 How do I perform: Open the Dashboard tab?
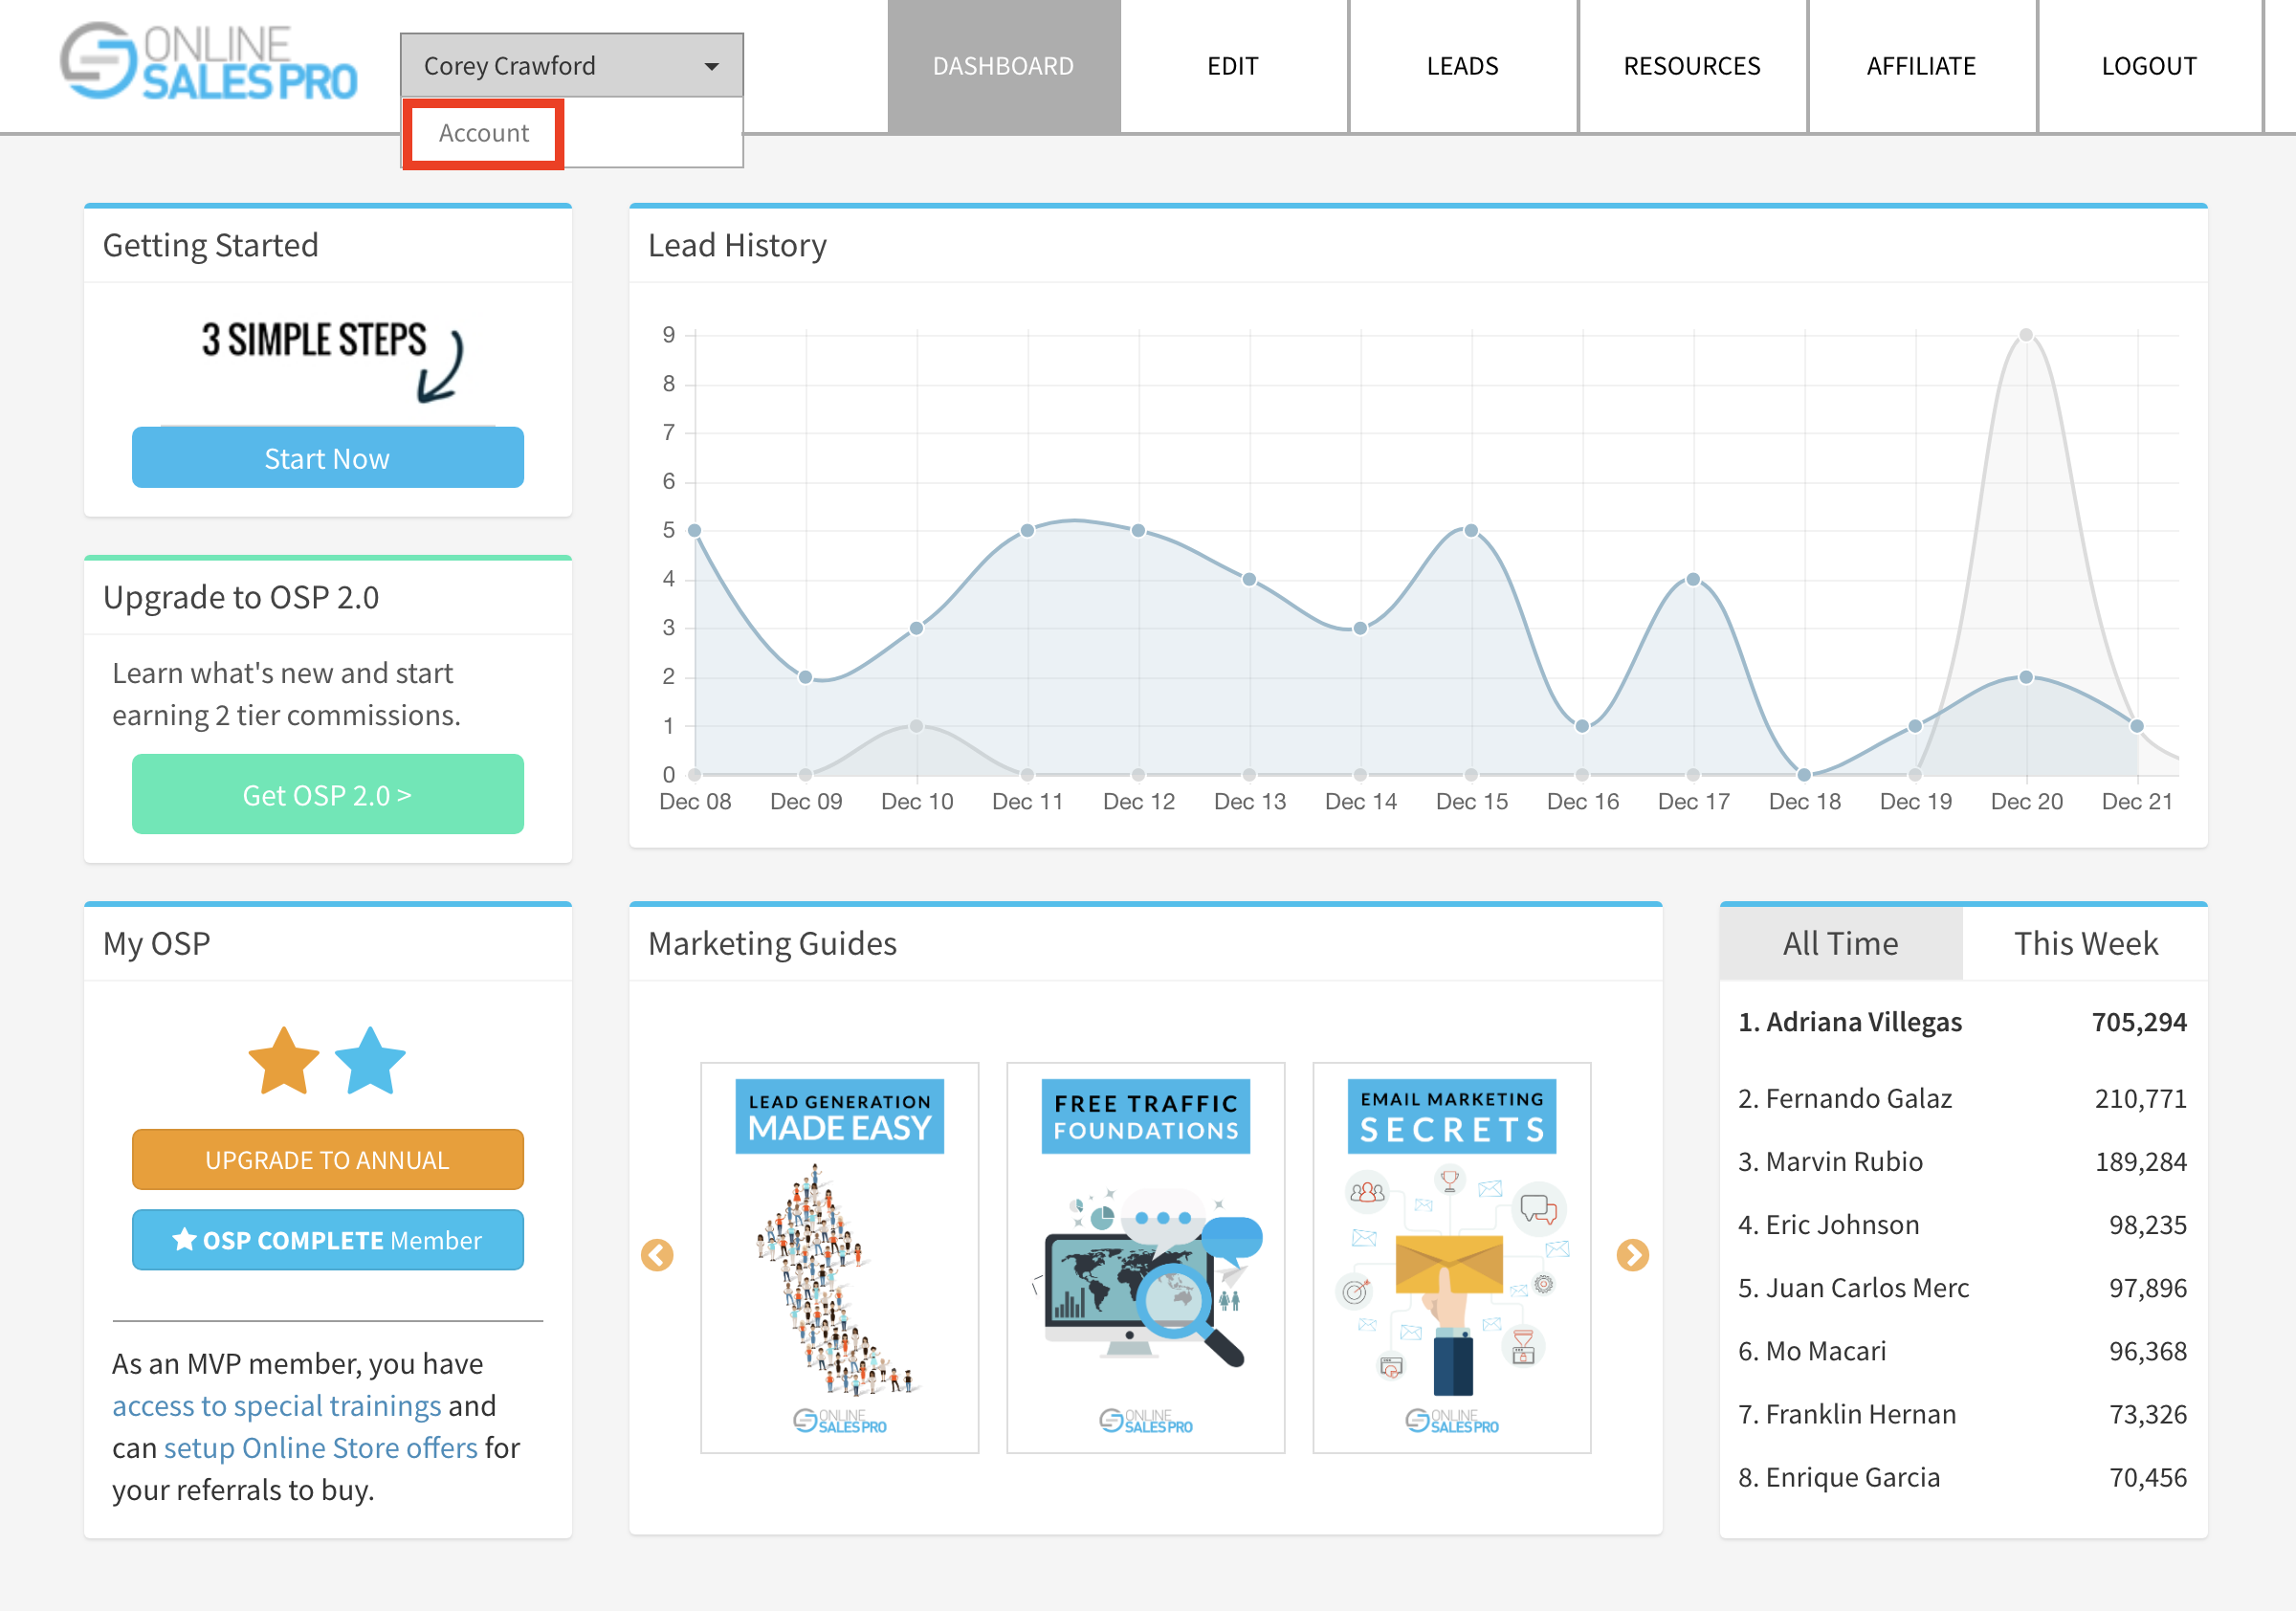(x=1003, y=66)
